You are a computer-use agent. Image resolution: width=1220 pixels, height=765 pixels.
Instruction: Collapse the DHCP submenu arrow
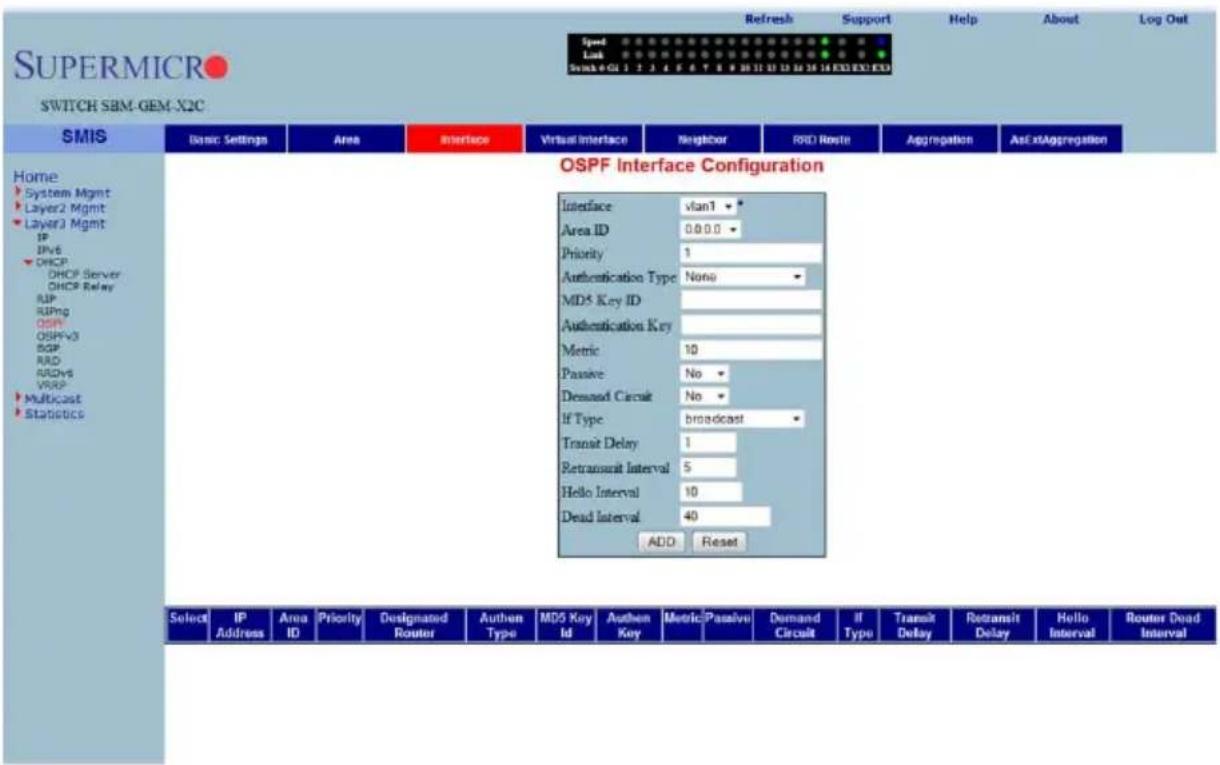coord(29,261)
